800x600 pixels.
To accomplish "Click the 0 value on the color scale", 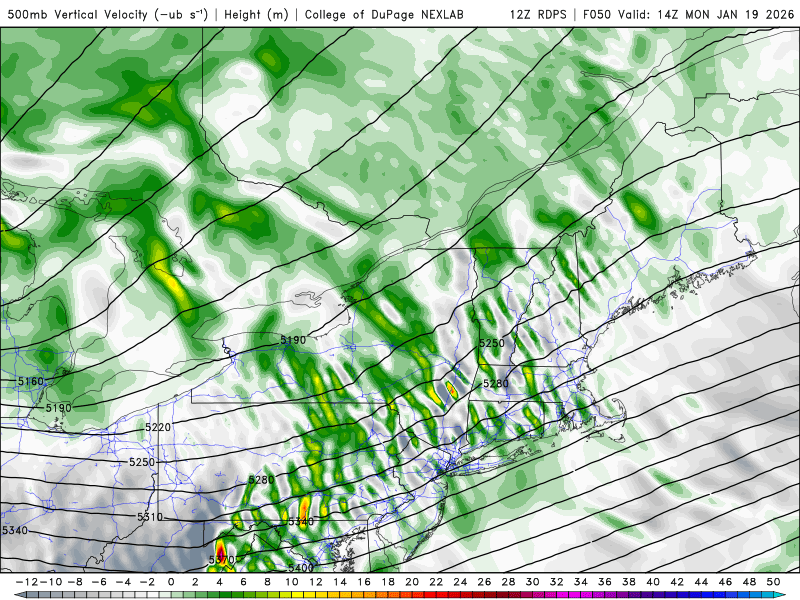I will coord(171,582).
